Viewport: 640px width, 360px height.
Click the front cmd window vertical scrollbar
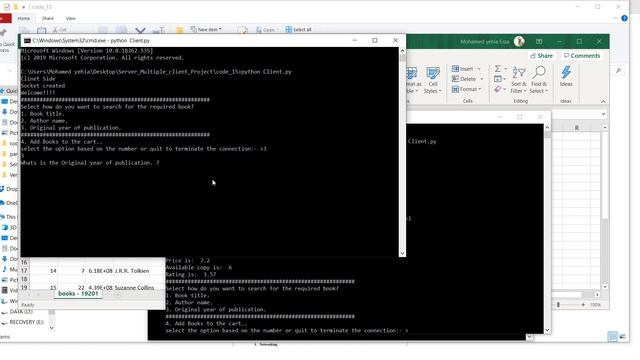click(x=402, y=153)
